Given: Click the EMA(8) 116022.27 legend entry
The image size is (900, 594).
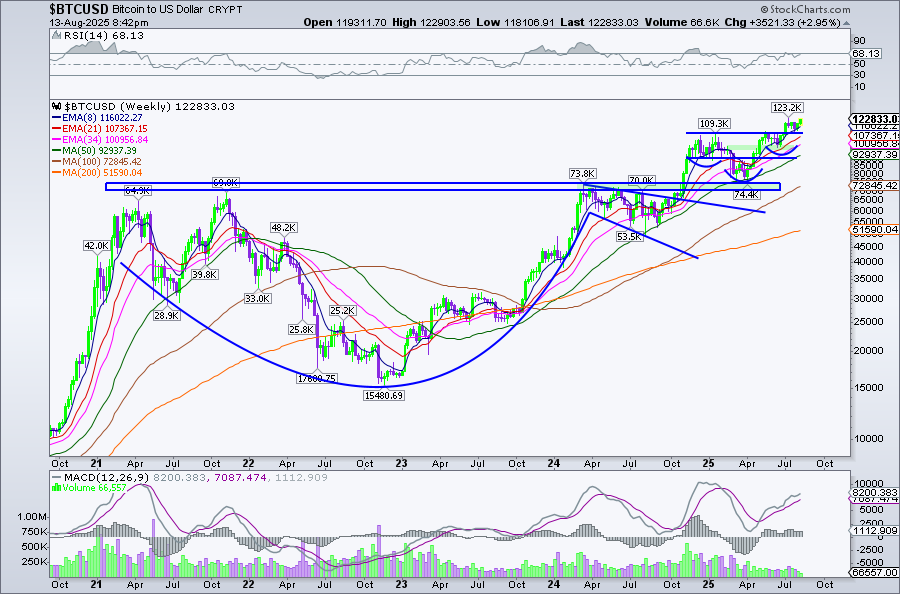Looking at the screenshot, I should click(x=102, y=118).
